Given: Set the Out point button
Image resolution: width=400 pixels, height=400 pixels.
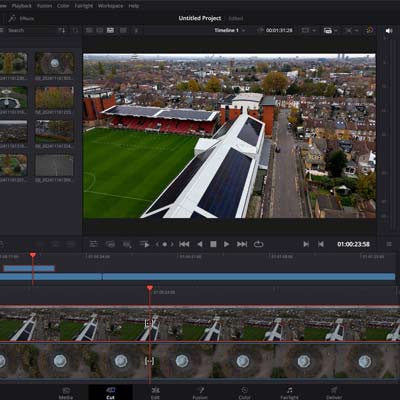Looking at the screenshot, I should pyautogui.click(x=321, y=244).
